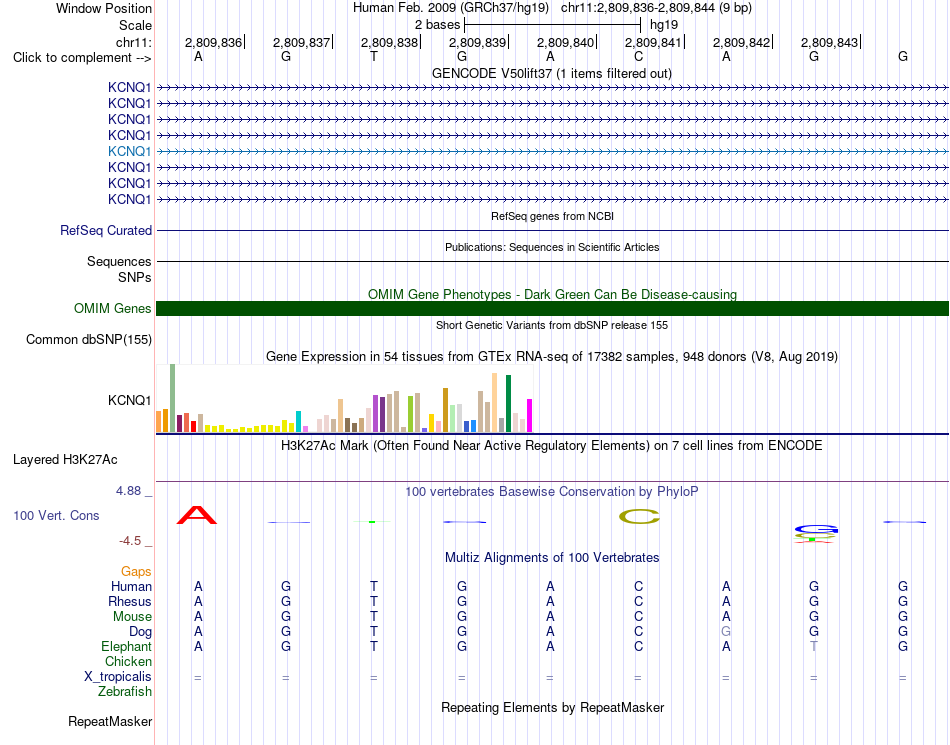Click the Window Position label
Viewport: 950px width, 745px height.
(104, 8)
